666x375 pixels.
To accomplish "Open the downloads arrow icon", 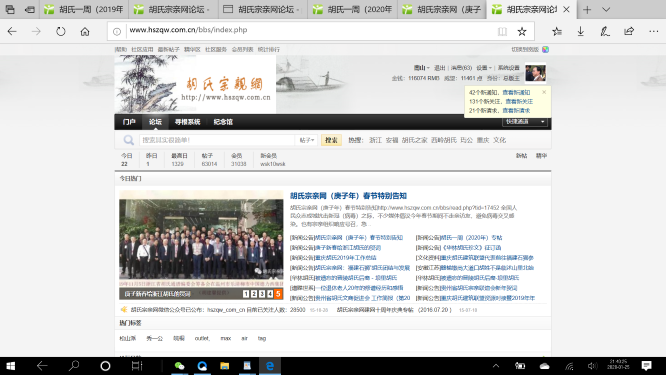I will pos(581,31).
